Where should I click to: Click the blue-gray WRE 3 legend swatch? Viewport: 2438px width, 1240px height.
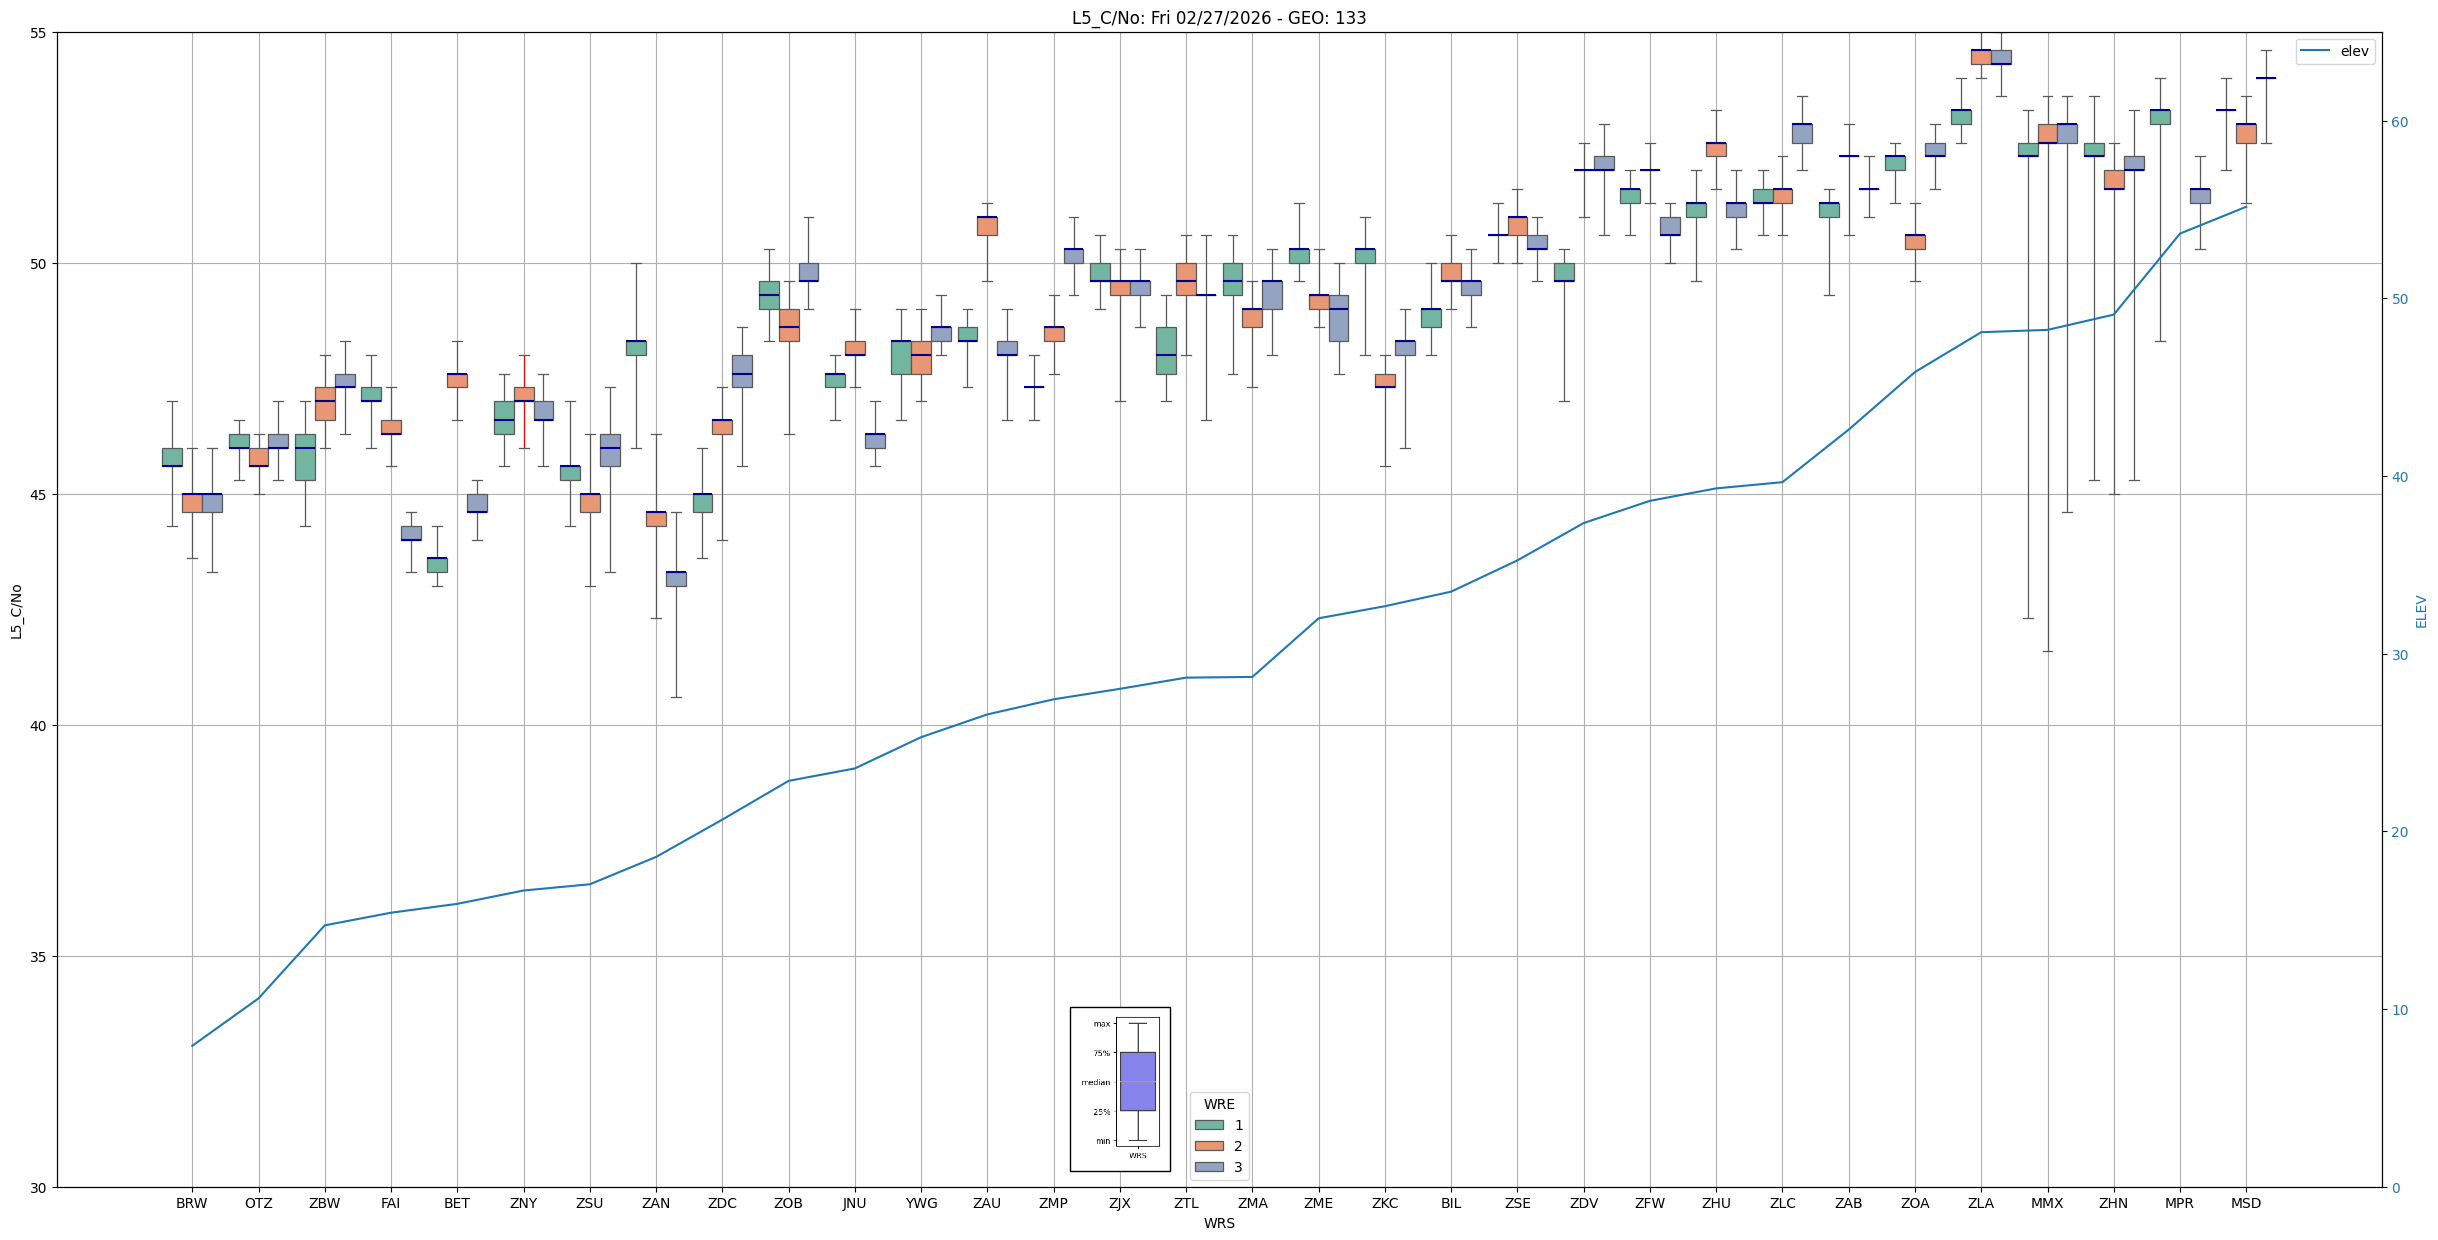tap(1209, 1167)
